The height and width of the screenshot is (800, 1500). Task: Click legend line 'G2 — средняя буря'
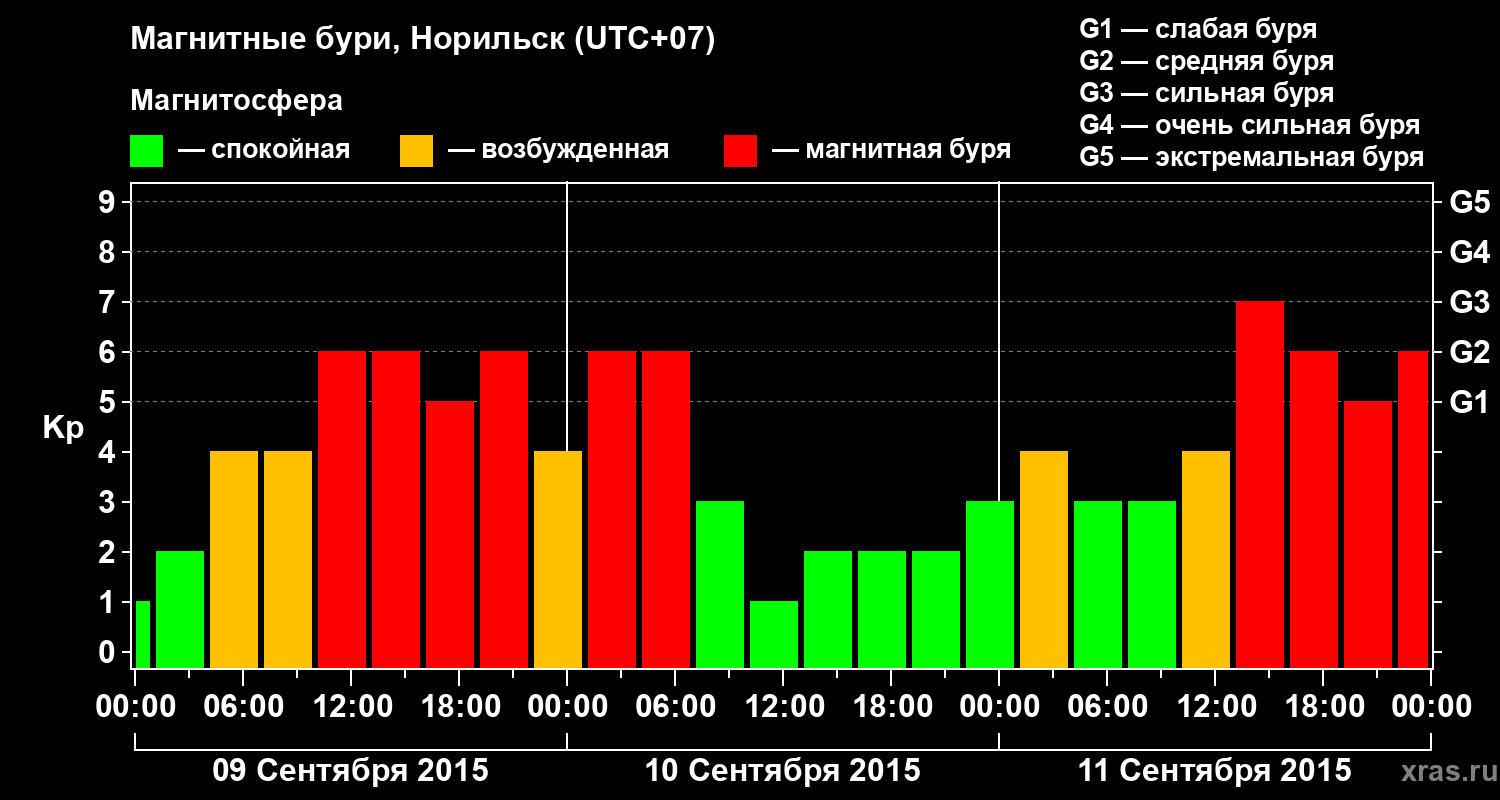click(1206, 61)
